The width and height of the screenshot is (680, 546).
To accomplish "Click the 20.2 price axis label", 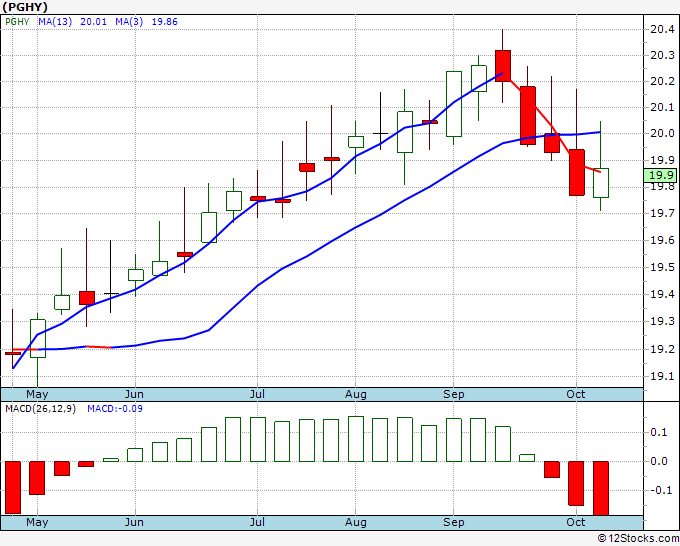I will (x=662, y=82).
